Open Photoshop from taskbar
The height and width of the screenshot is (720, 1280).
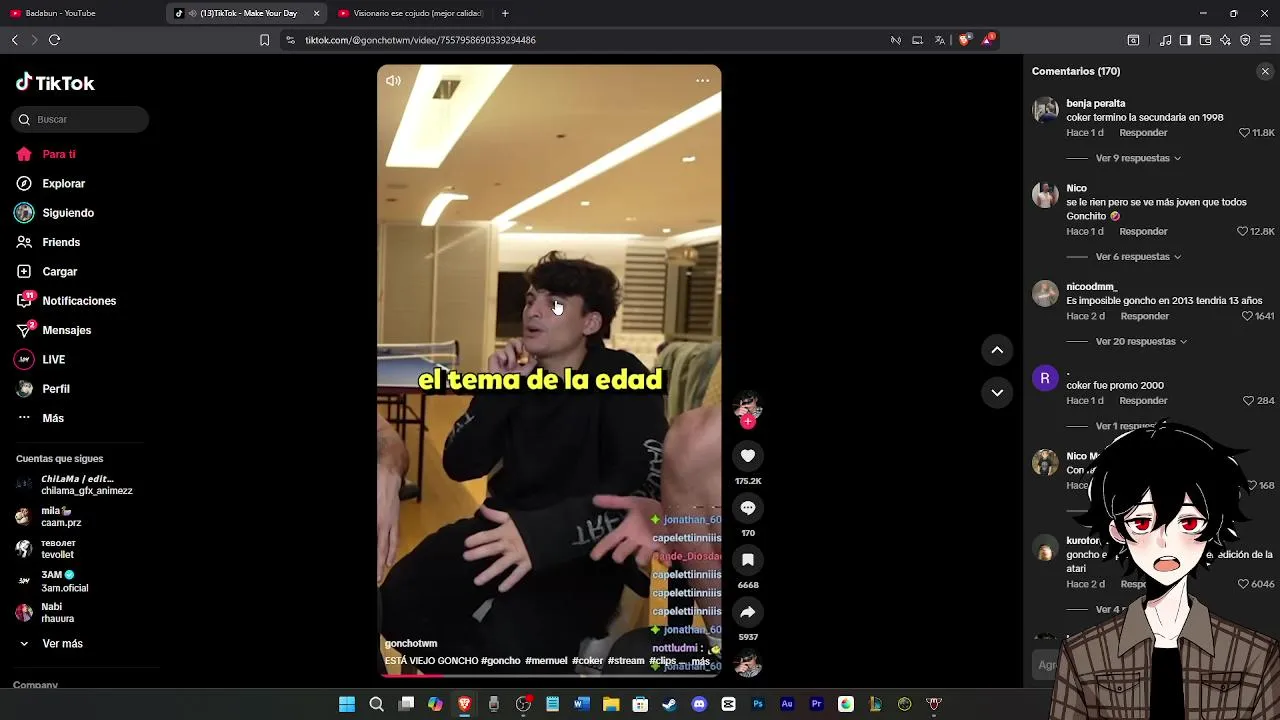tap(758, 704)
